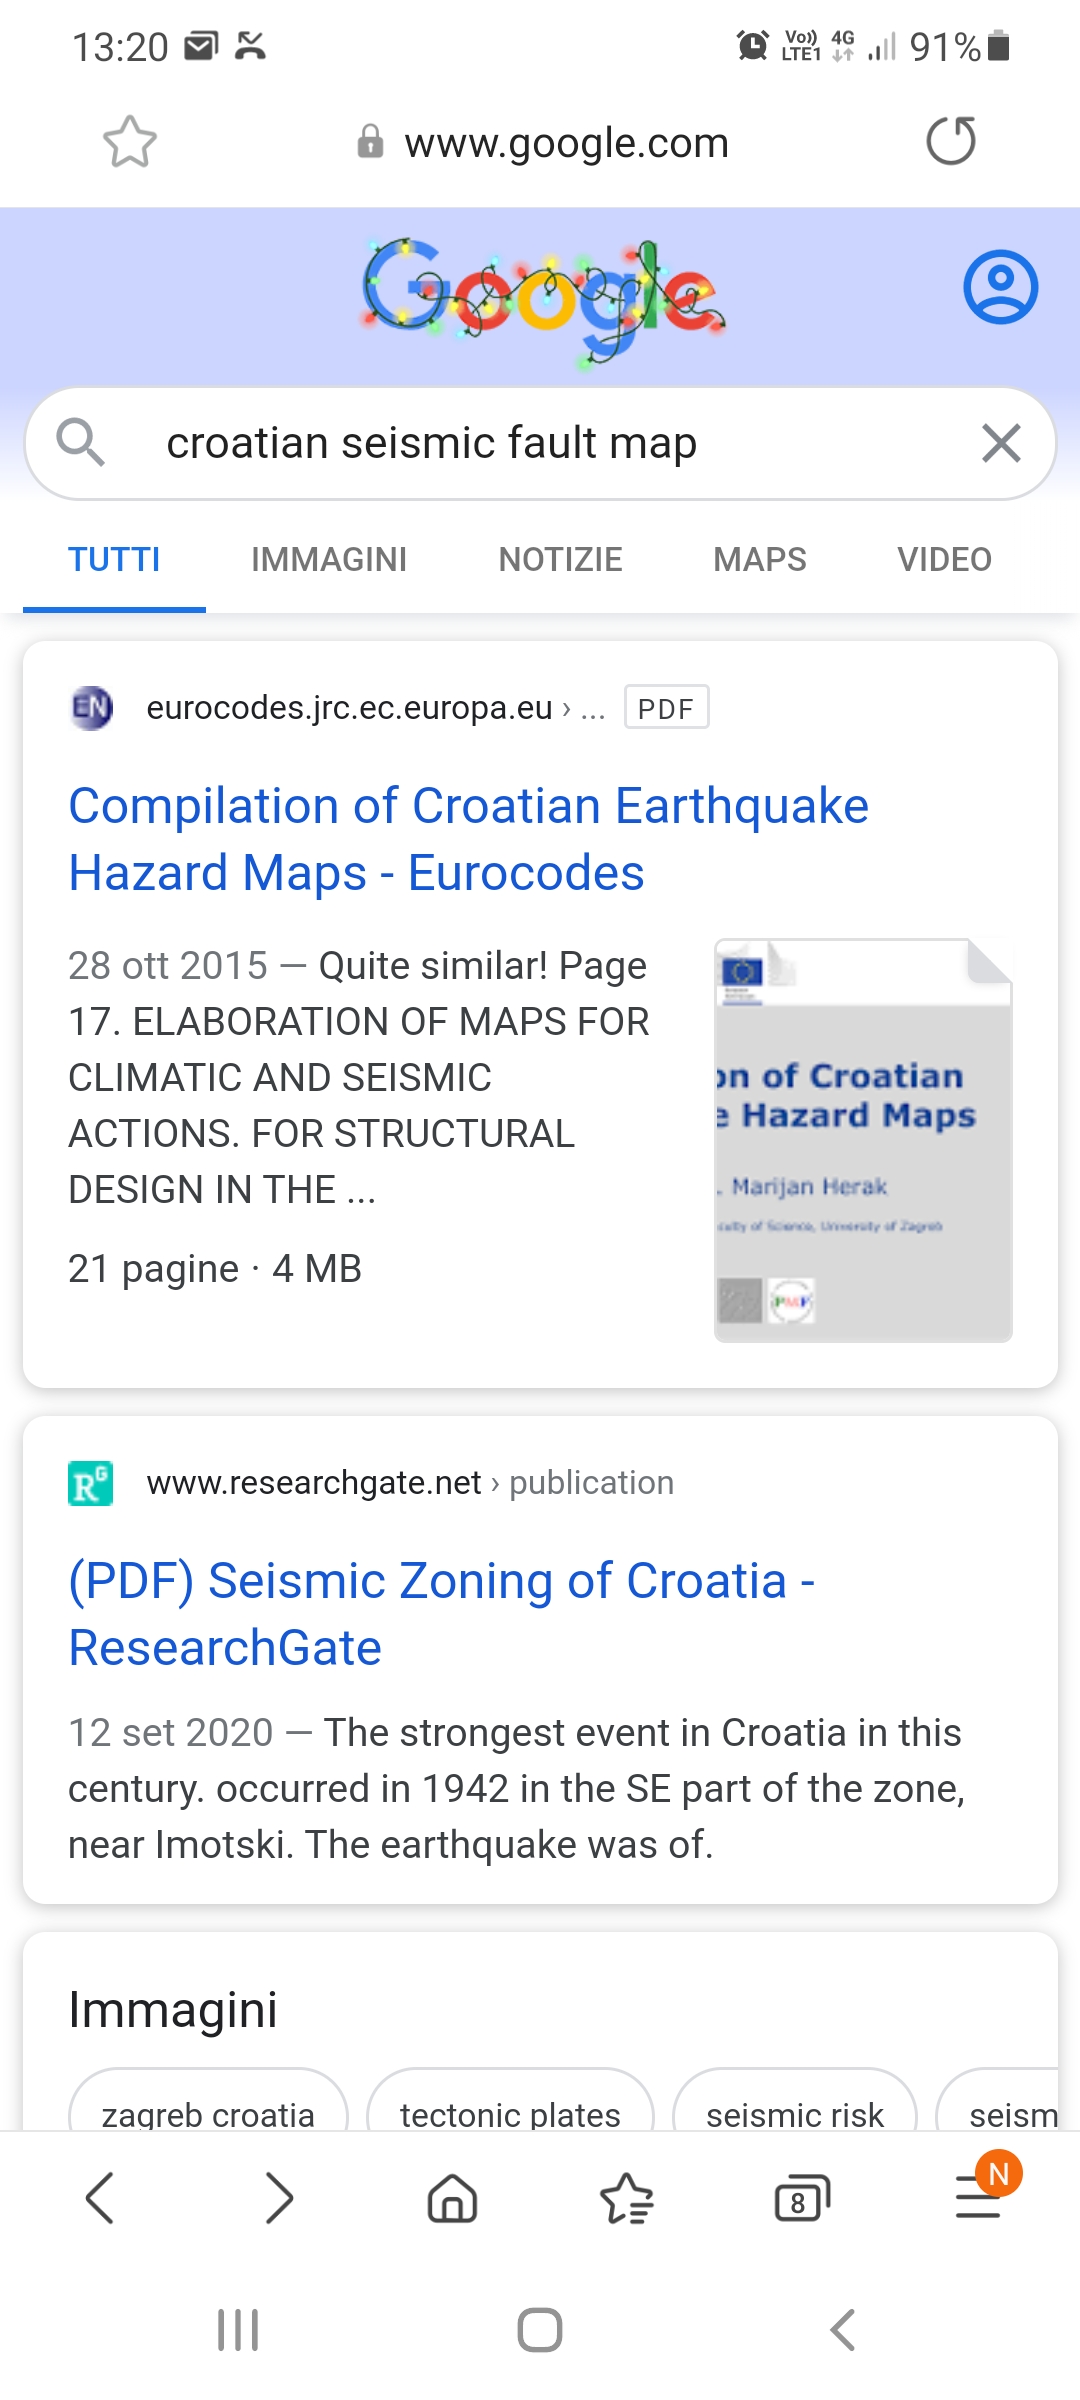Reload the page with refresh icon
Viewport: 1080px width, 2400px height.
[950, 141]
